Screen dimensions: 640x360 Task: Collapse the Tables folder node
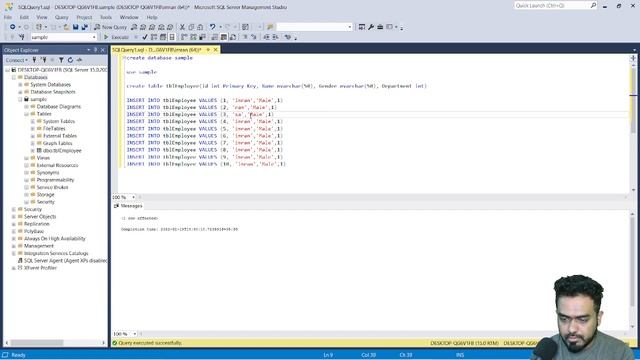tap(27, 114)
